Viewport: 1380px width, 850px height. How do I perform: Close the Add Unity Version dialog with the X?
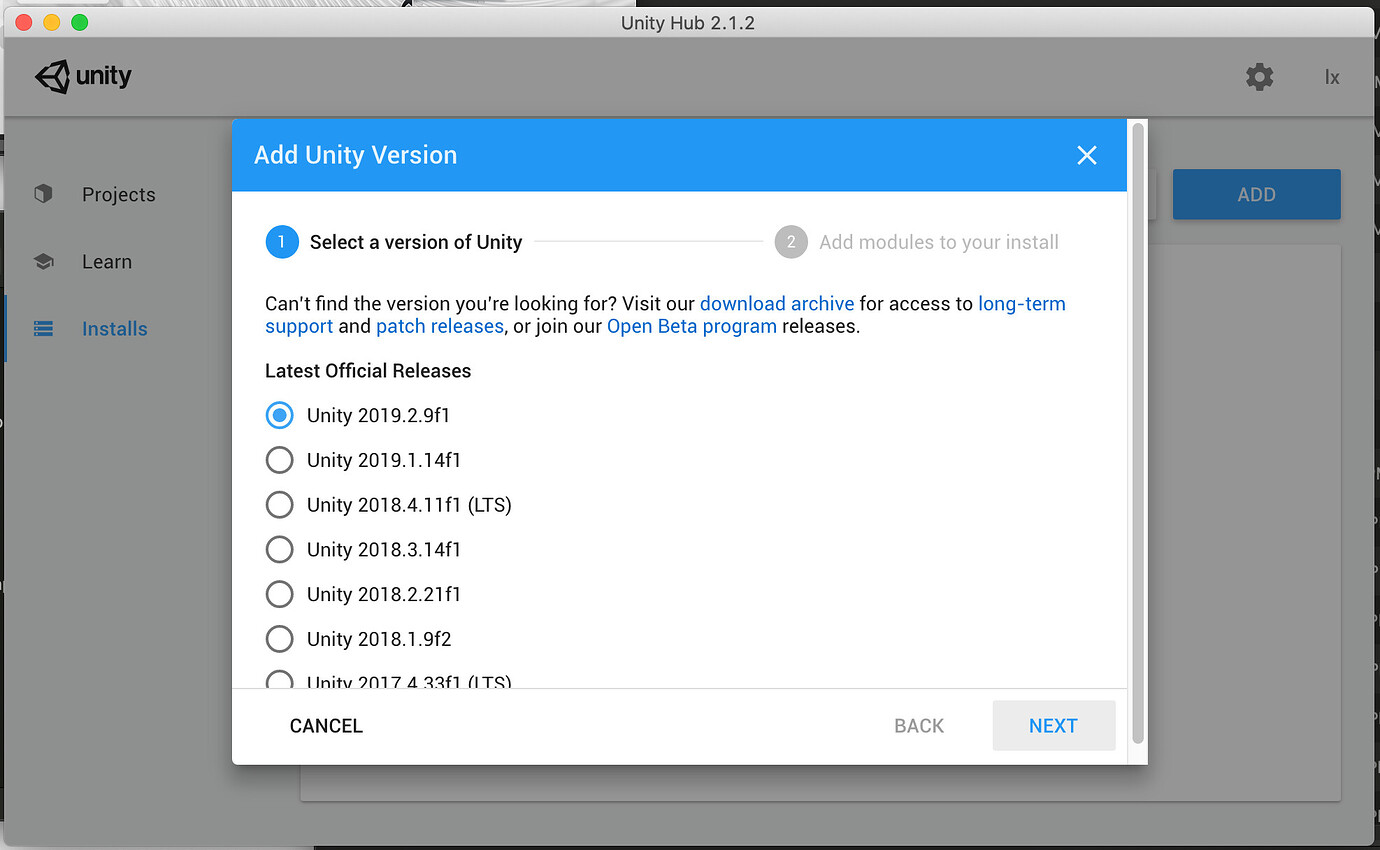point(1087,155)
